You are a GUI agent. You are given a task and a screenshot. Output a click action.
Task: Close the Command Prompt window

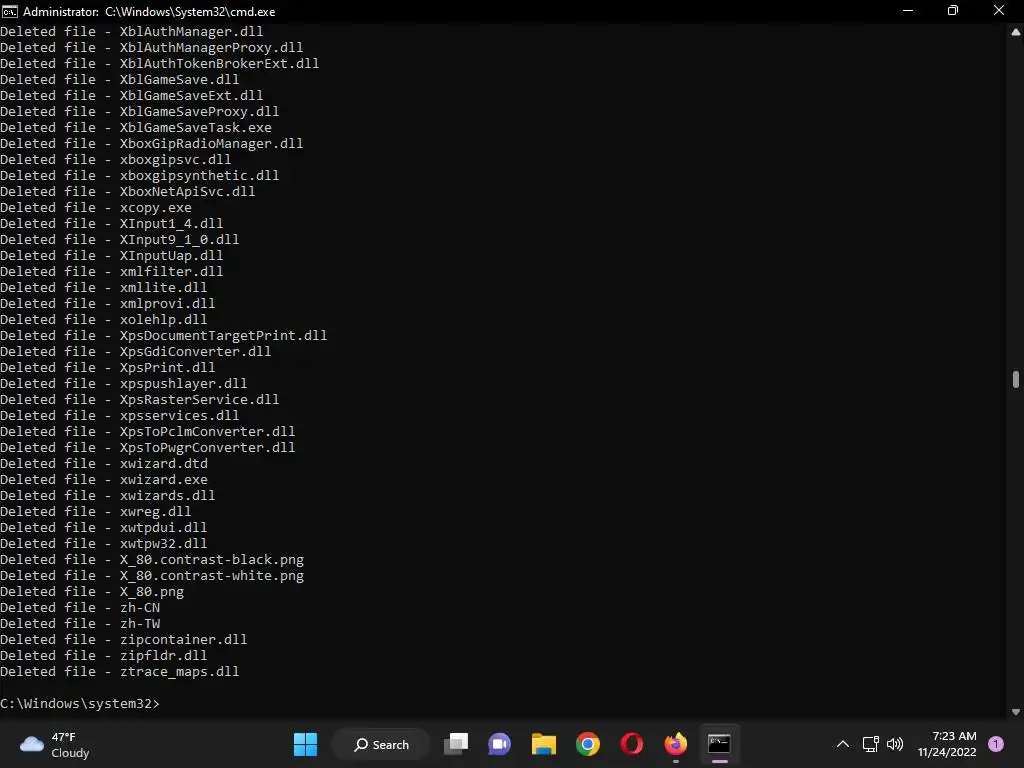999,11
